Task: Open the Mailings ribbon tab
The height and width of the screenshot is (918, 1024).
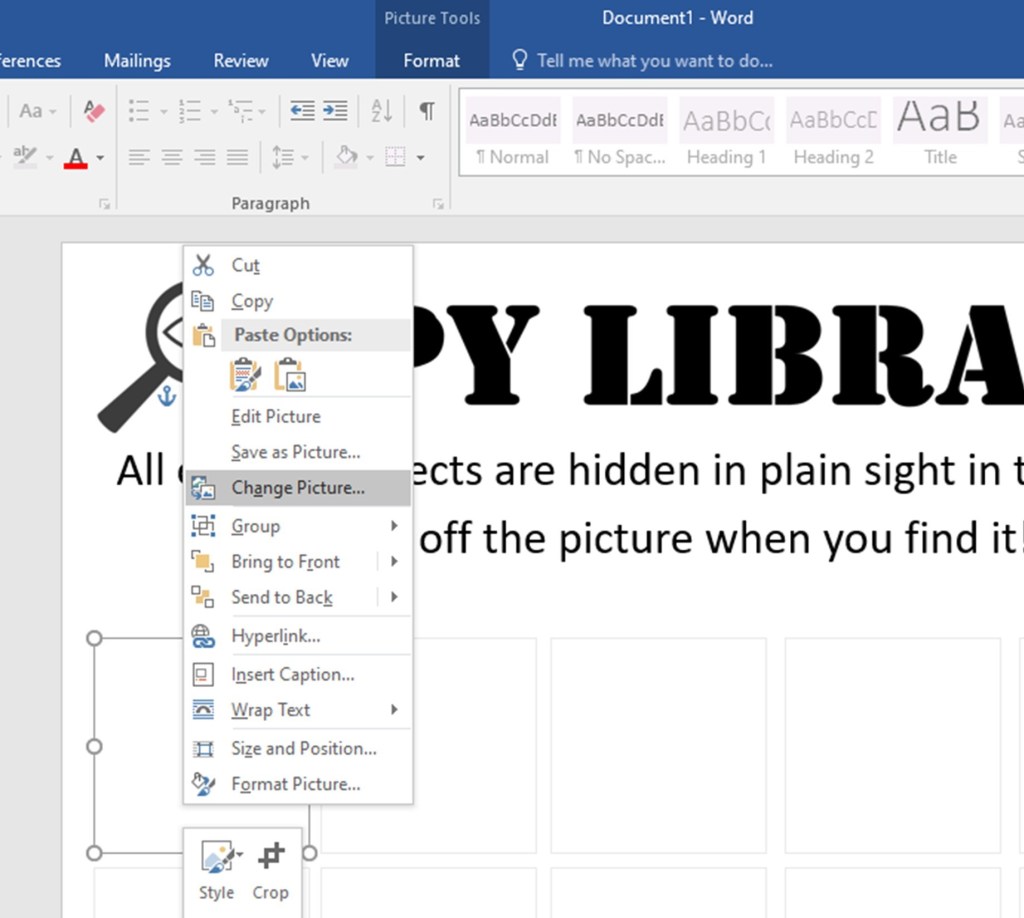Action: tap(137, 61)
